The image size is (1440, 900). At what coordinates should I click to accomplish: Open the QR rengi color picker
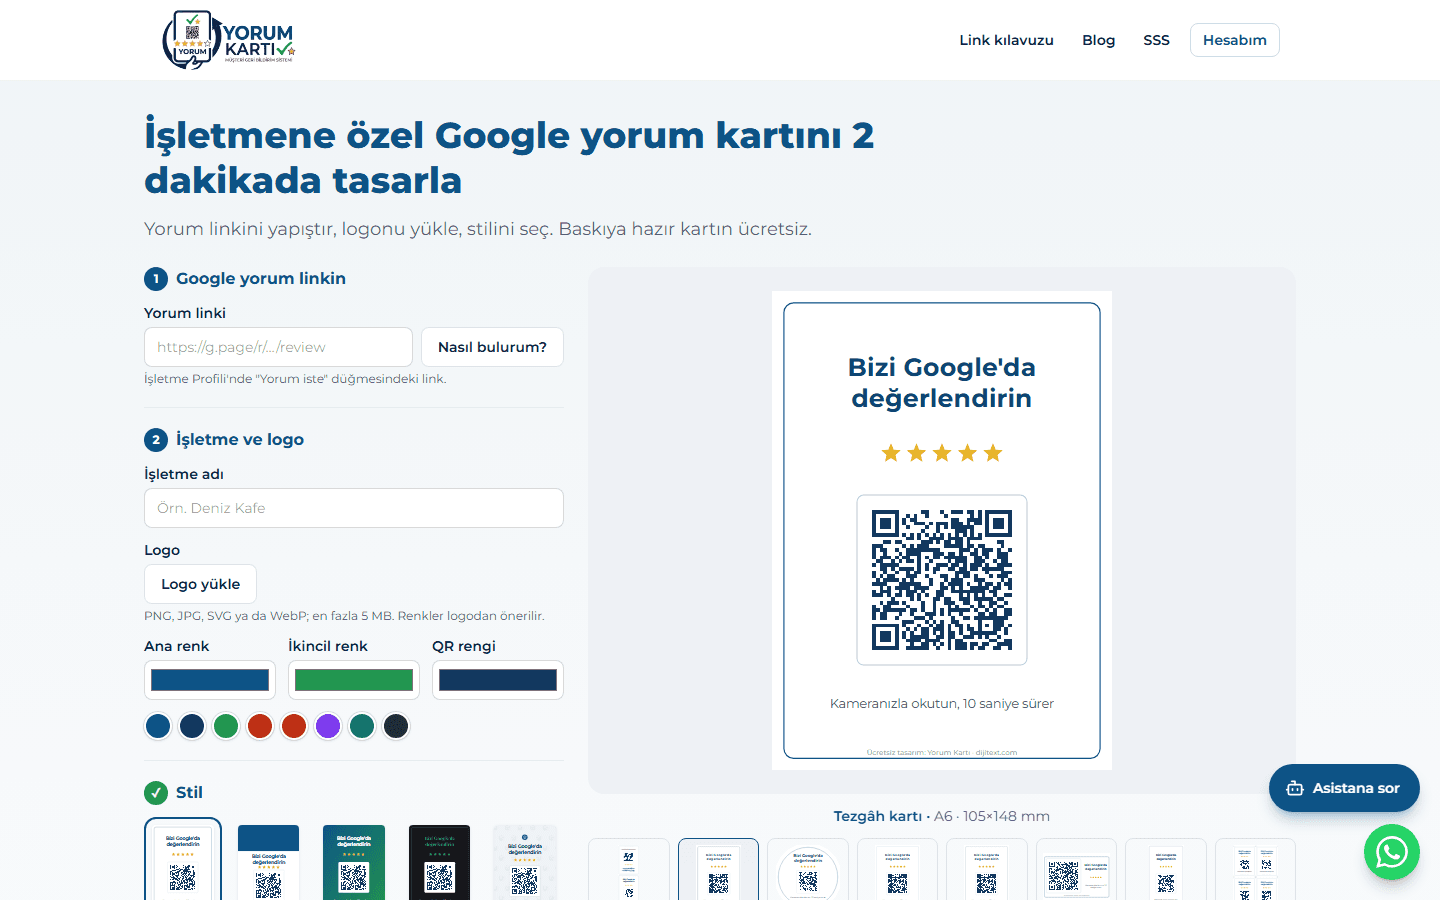[498, 680]
